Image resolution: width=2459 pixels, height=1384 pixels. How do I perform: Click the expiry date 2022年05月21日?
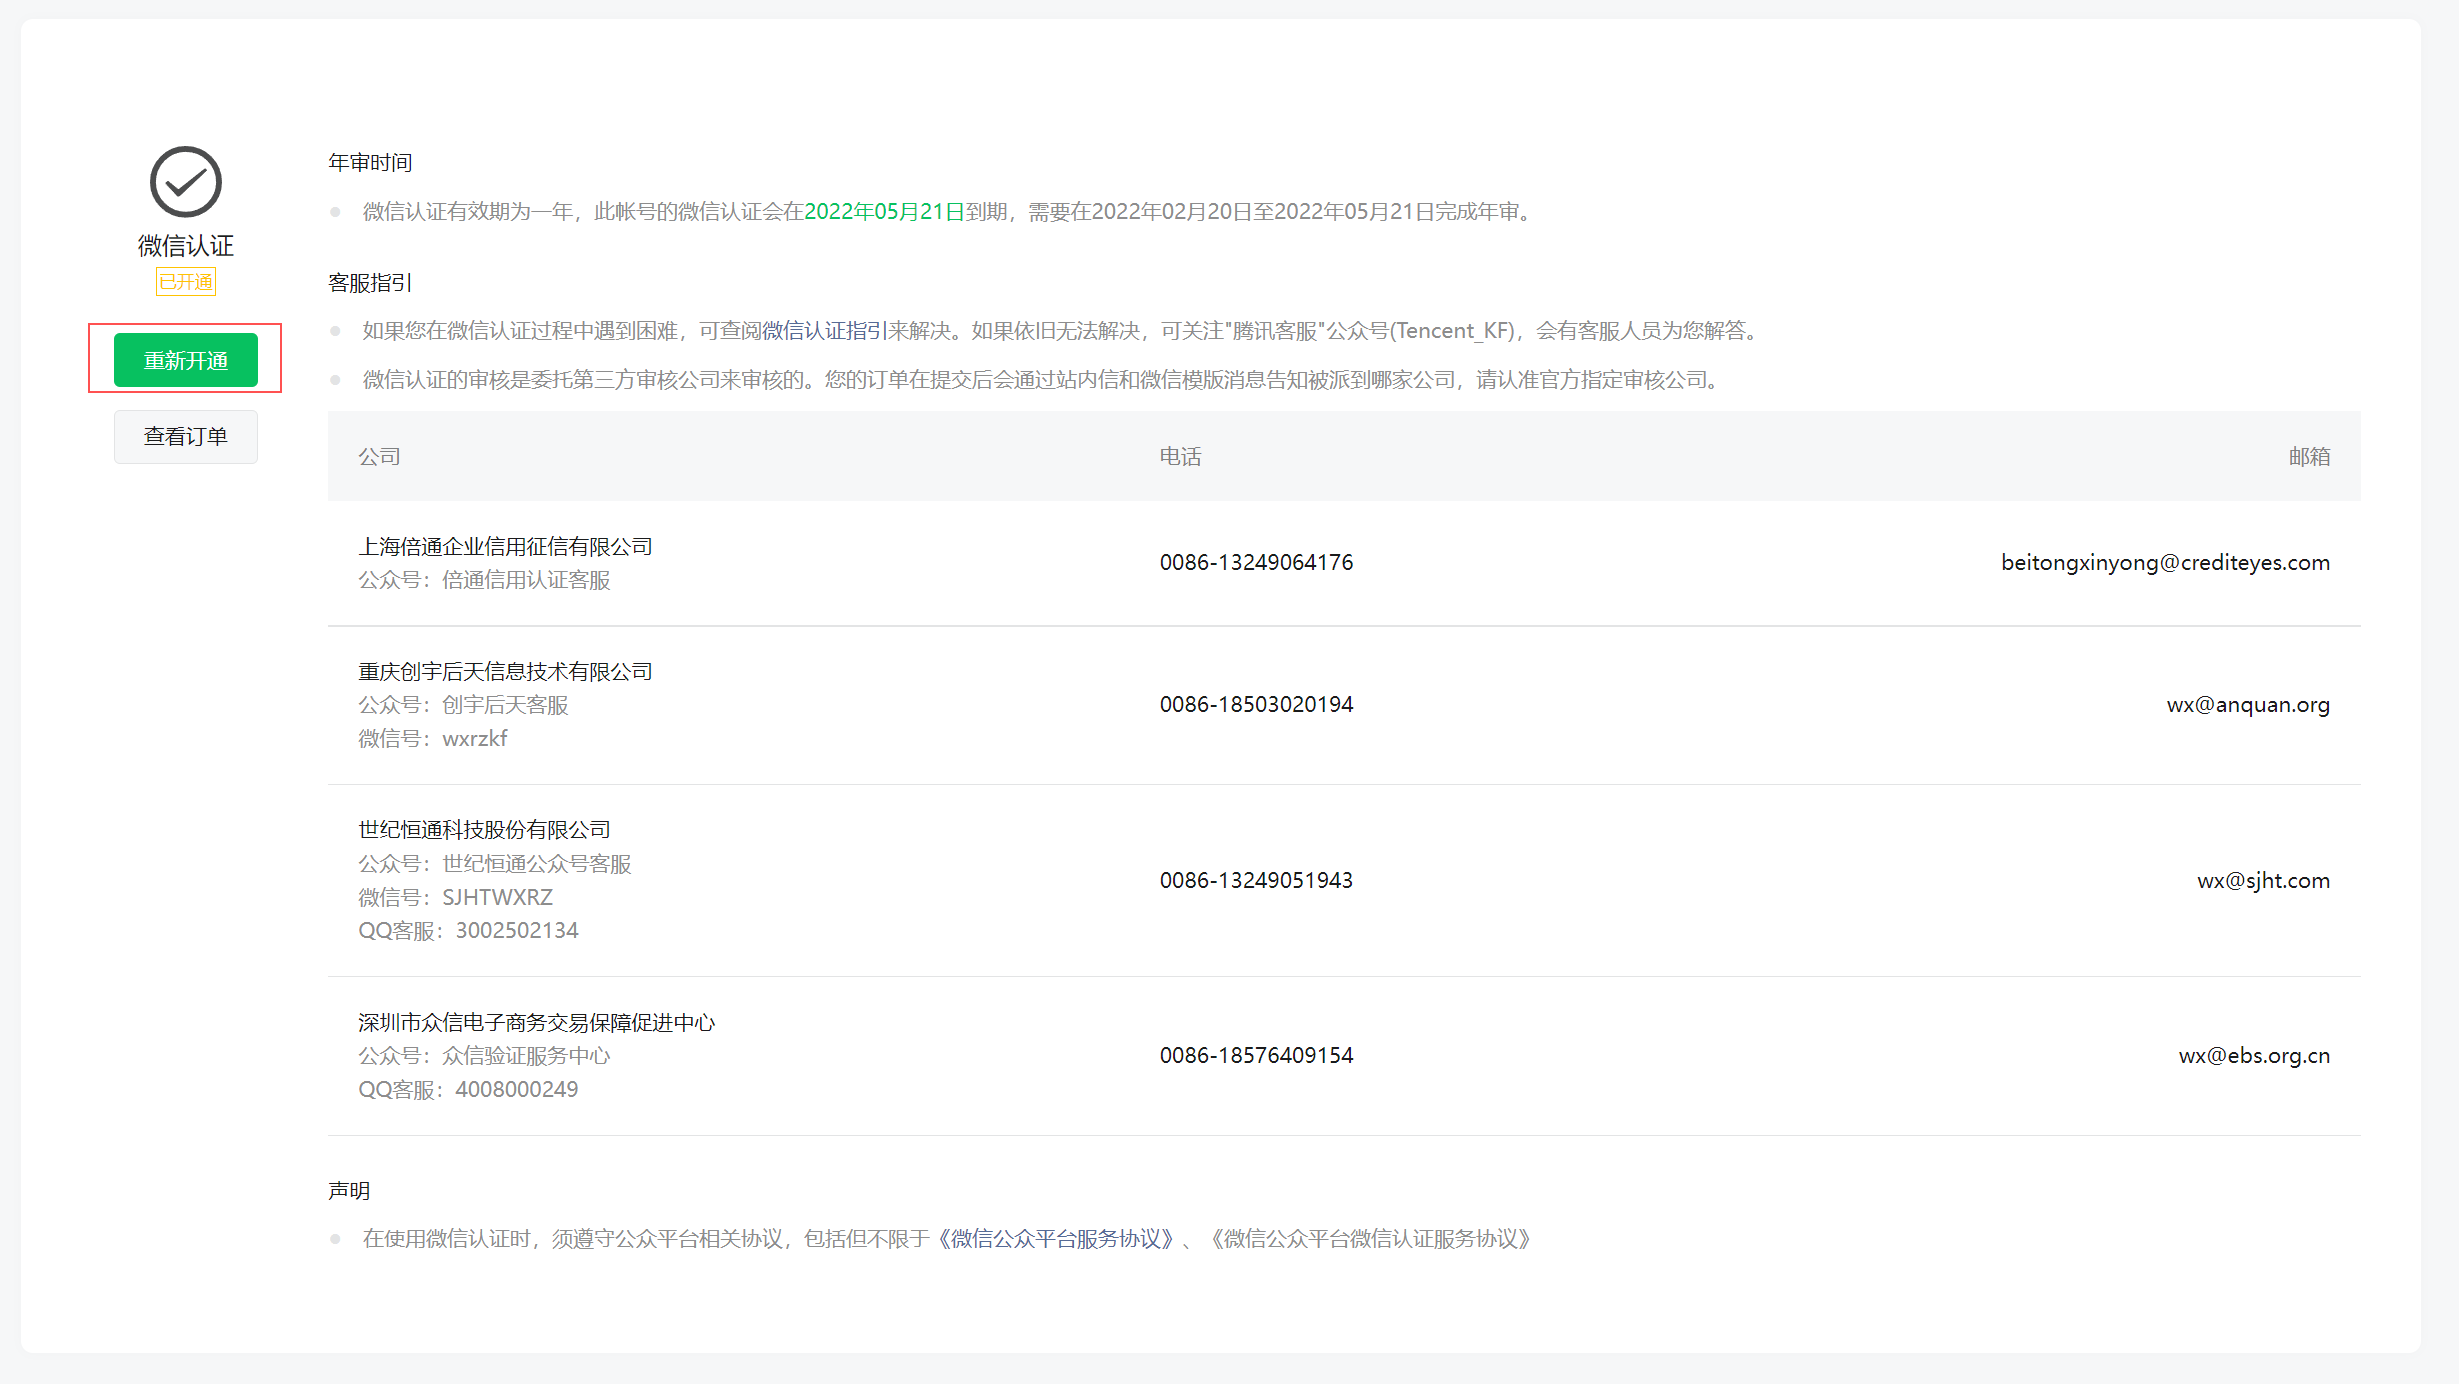coord(884,212)
